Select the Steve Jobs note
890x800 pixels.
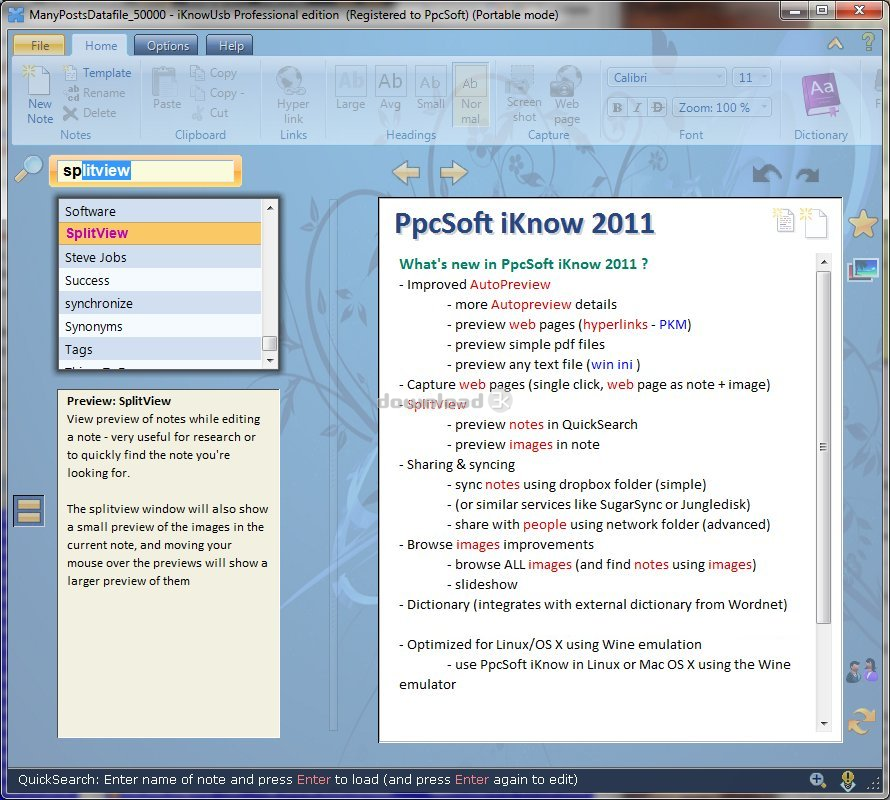click(159, 257)
